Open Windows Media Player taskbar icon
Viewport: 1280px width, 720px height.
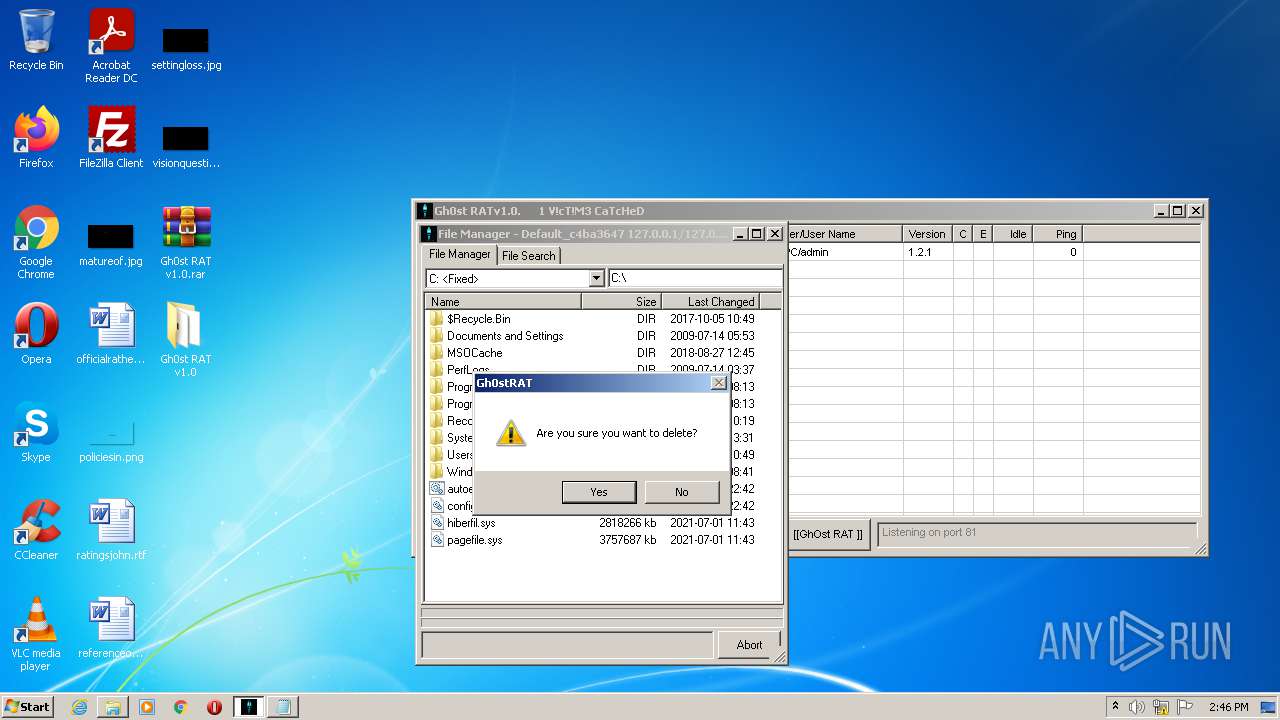(147, 707)
